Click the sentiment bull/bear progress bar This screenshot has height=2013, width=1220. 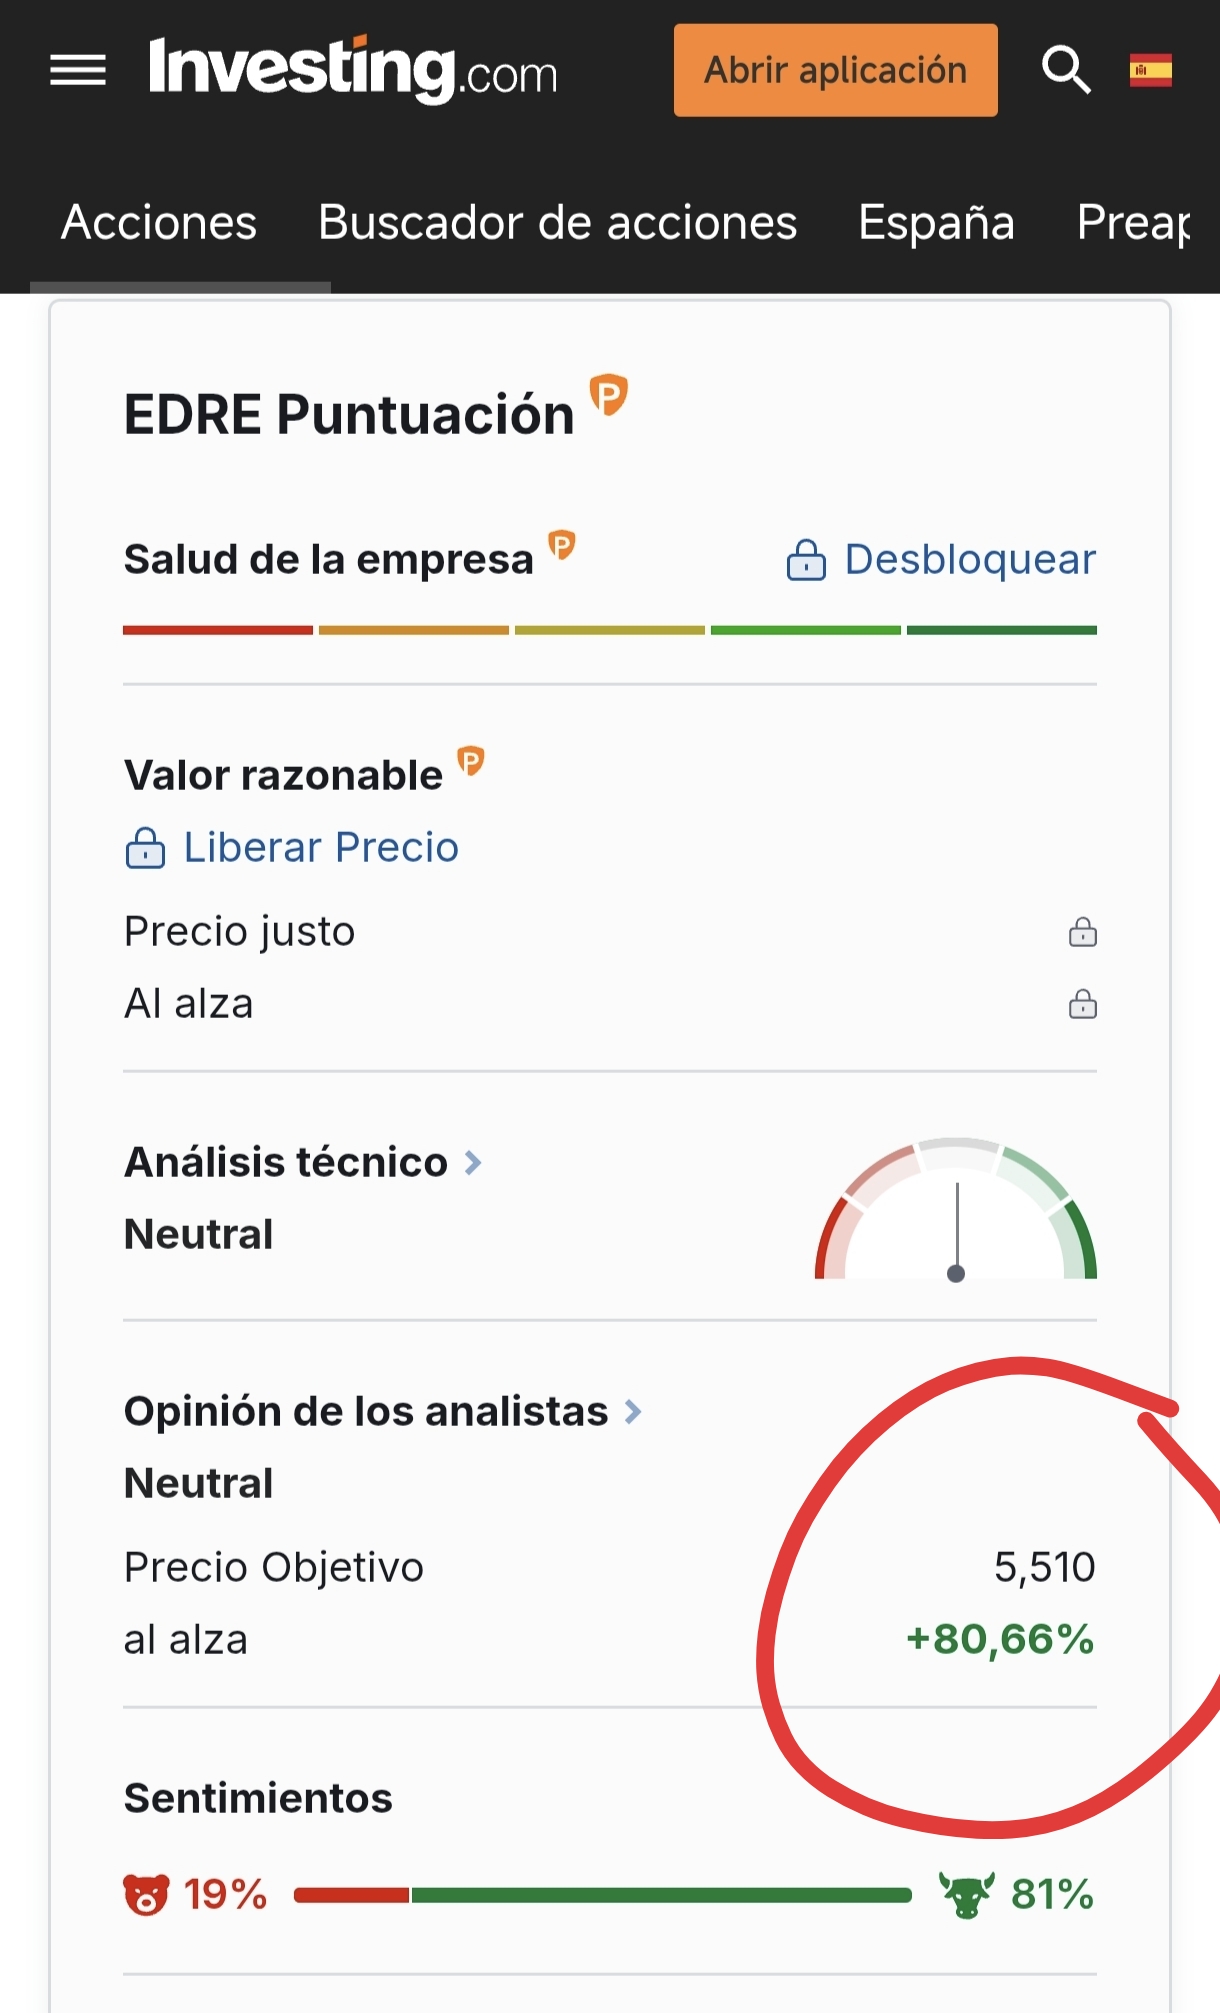pos(602,1895)
